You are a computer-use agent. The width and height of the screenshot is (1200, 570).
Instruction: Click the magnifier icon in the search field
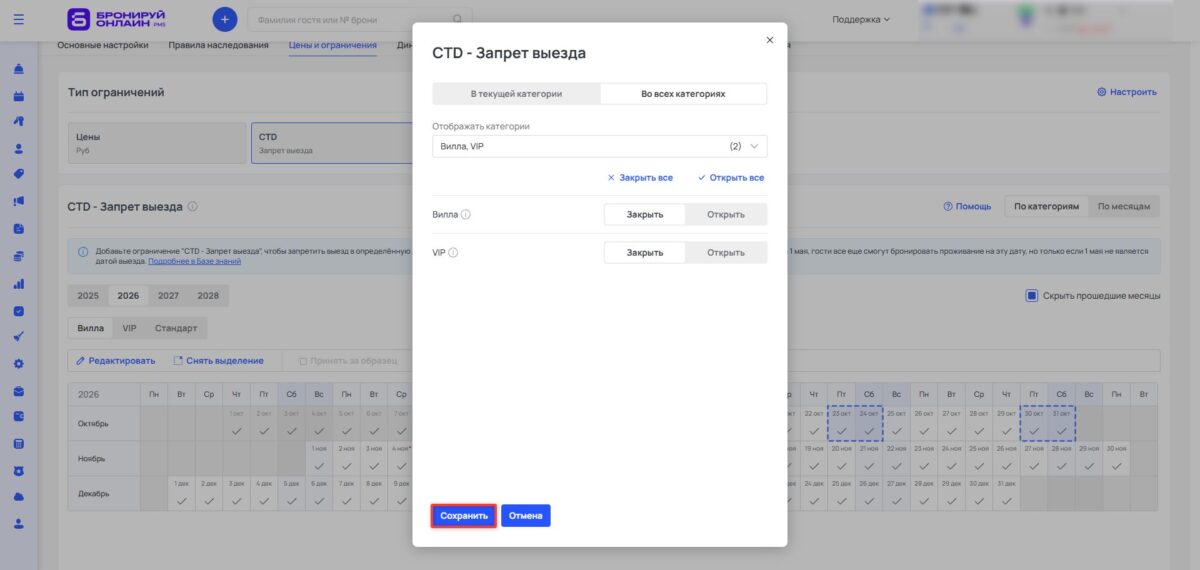[x=458, y=19]
